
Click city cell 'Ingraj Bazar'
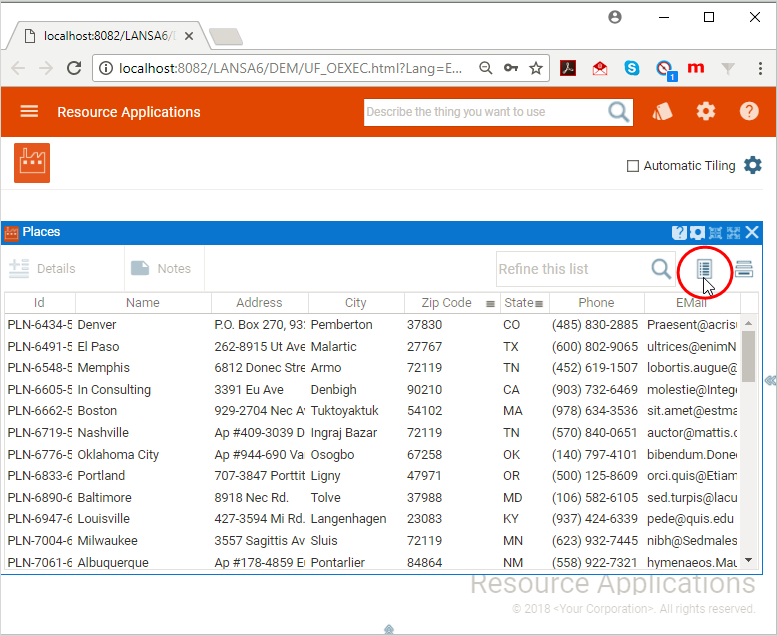[344, 433]
